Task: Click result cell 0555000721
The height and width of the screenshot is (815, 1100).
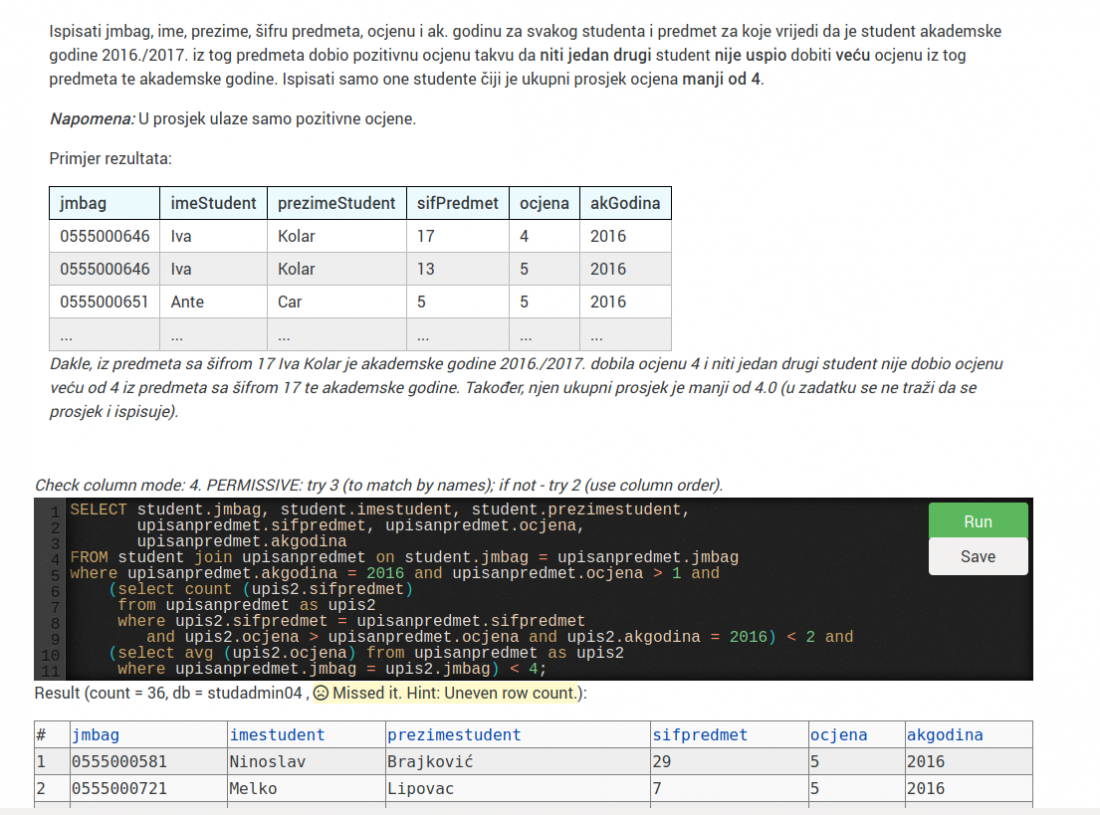Action: (x=148, y=788)
